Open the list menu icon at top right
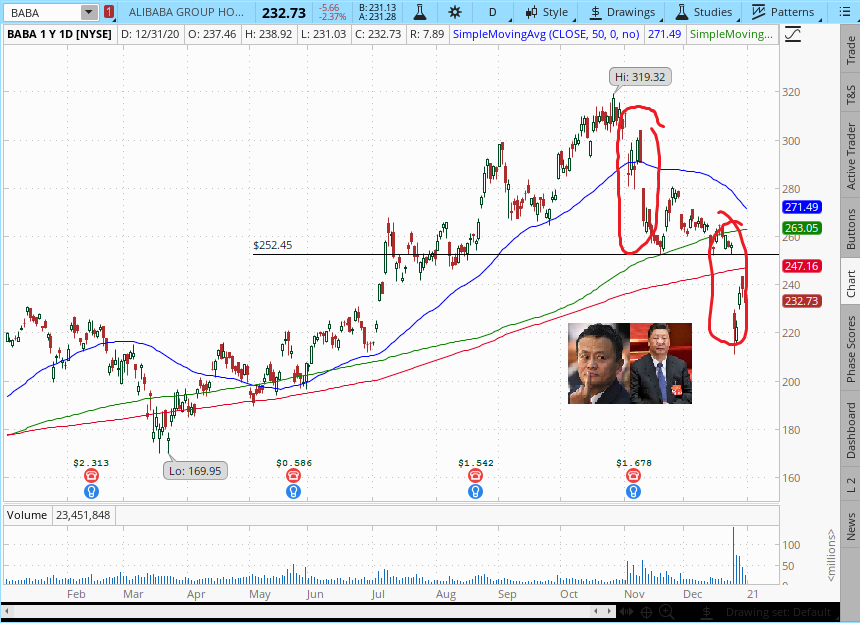Image resolution: width=860 pixels, height=628 pixels. tap(845, 12)
